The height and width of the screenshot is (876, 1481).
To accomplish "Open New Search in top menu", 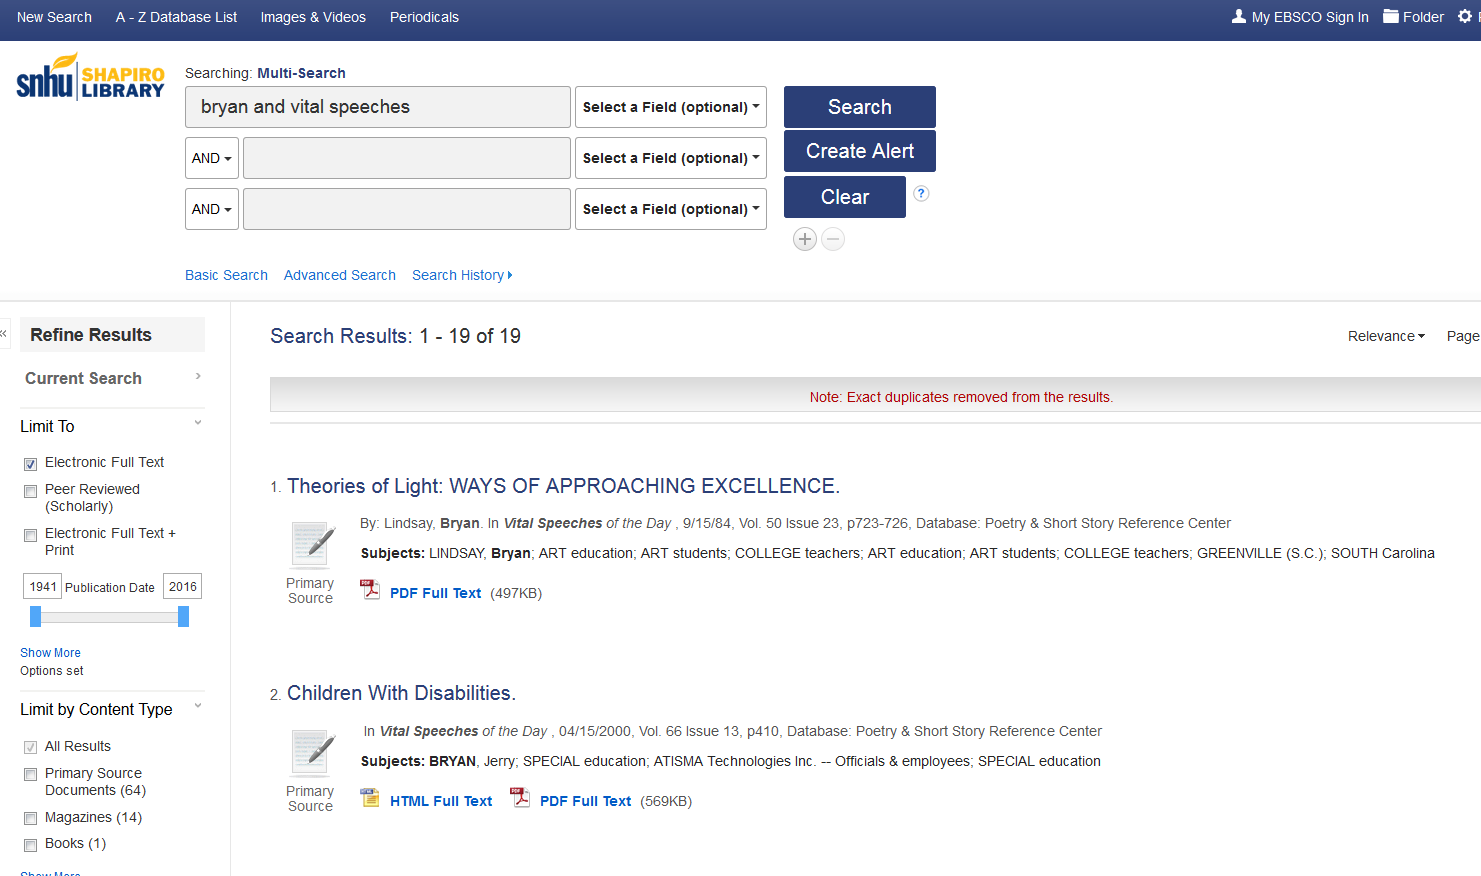I will pyautogui.click(x=54, y=17).
